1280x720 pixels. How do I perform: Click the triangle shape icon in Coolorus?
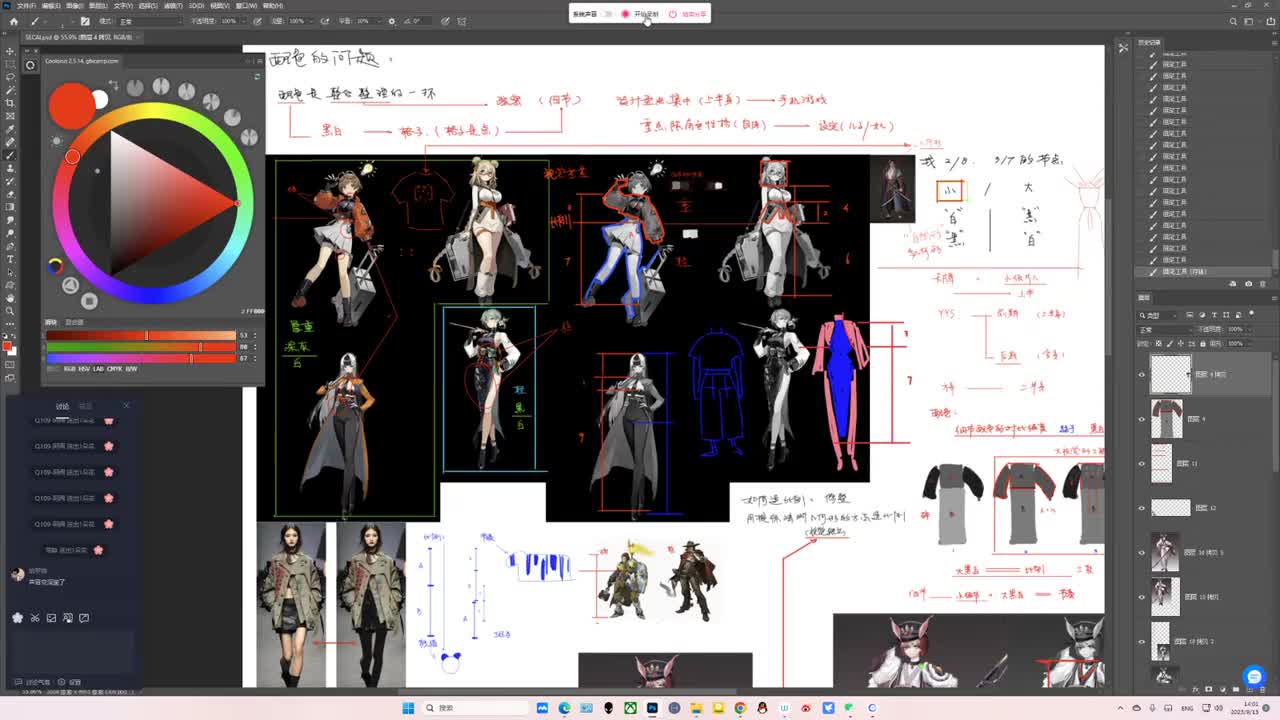tap(70, 286)
